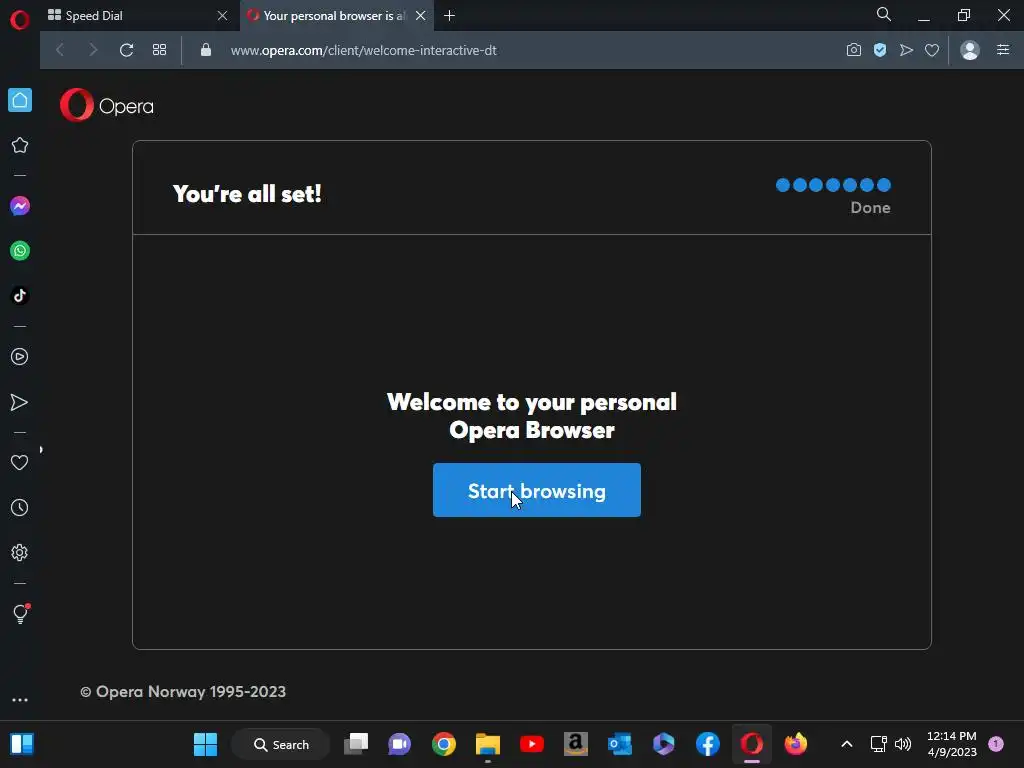This screenshot has width=1024, height=768.
Task: Go to sidebar Home icon
Action: (20, 100)
